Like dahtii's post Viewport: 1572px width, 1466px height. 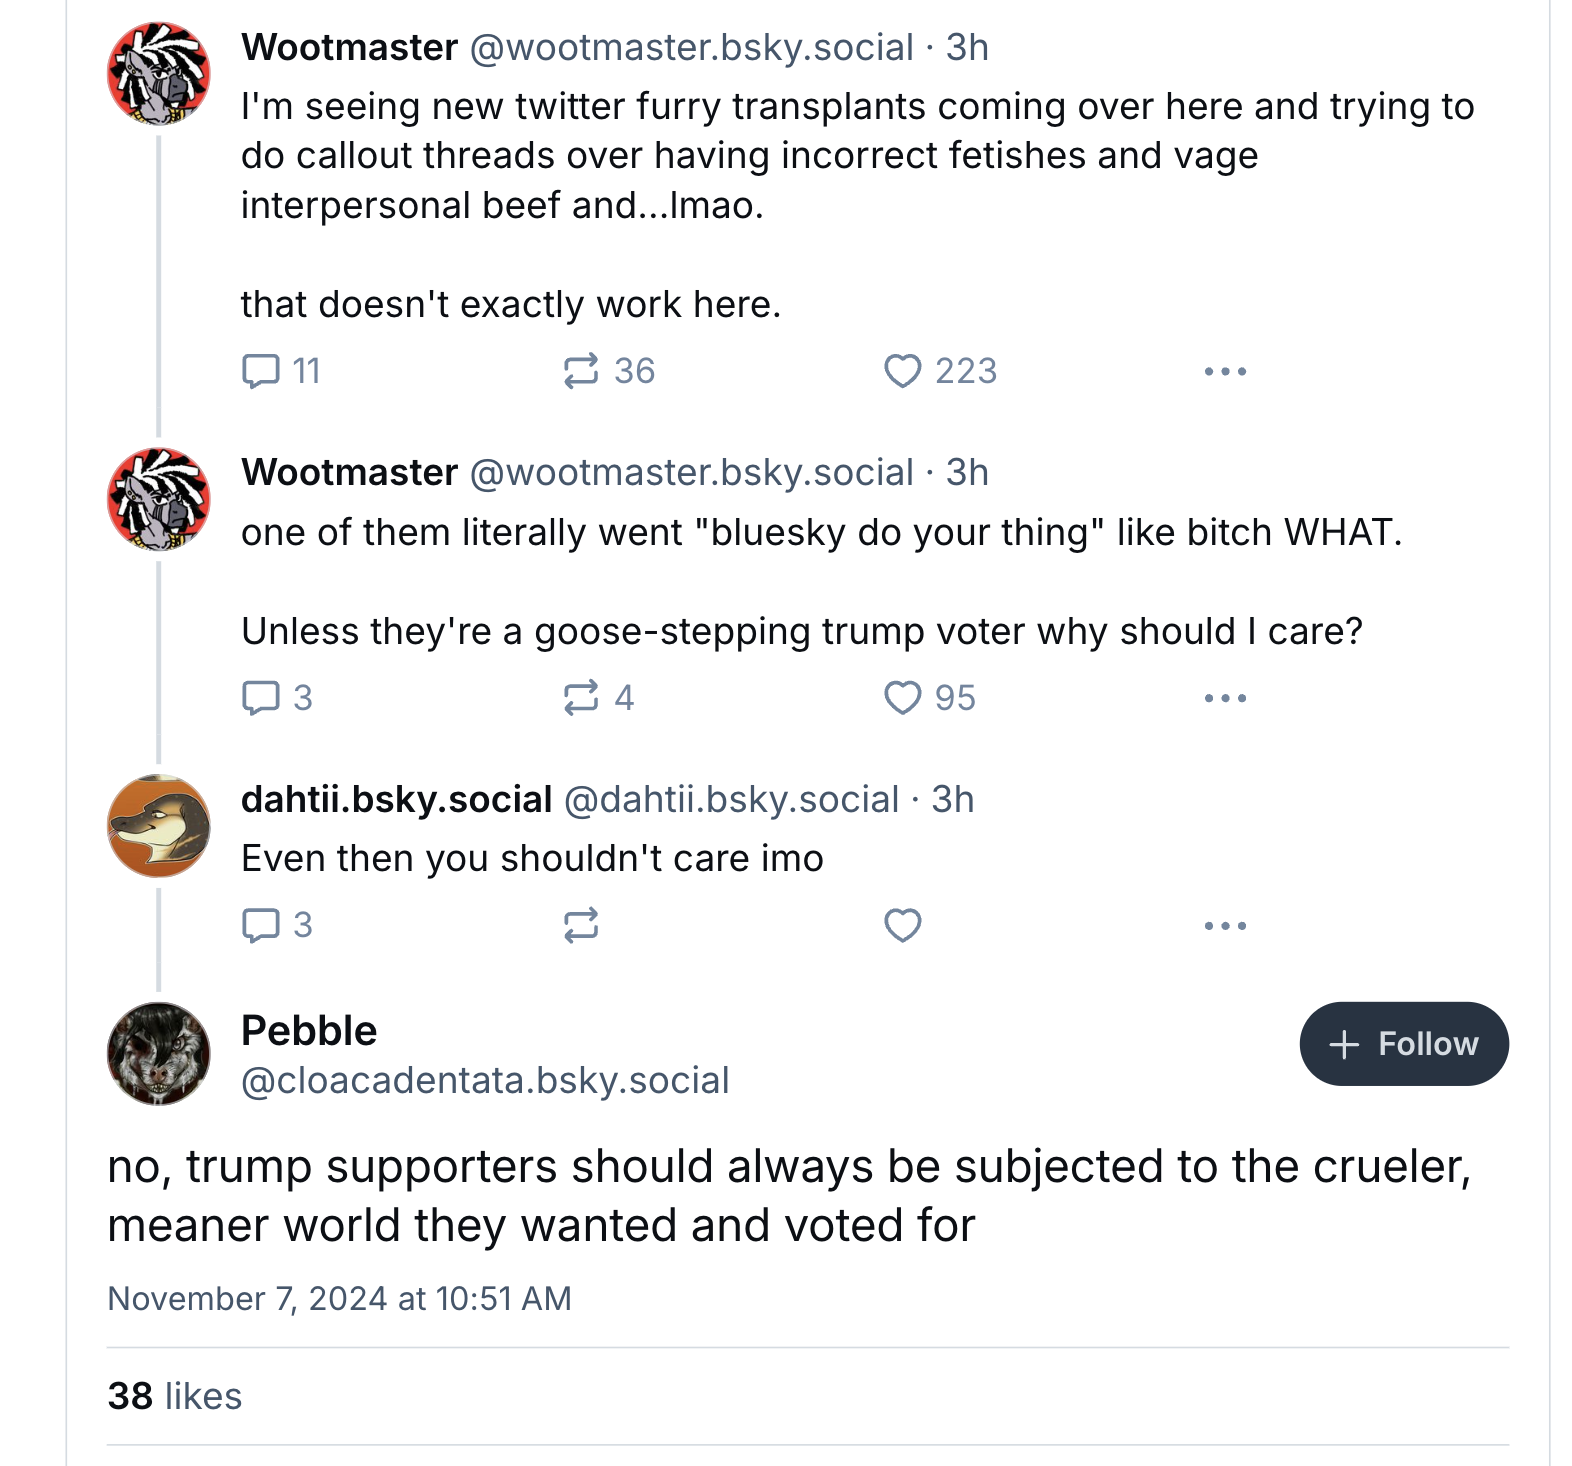pyautogui.click(x=902, y=925)
